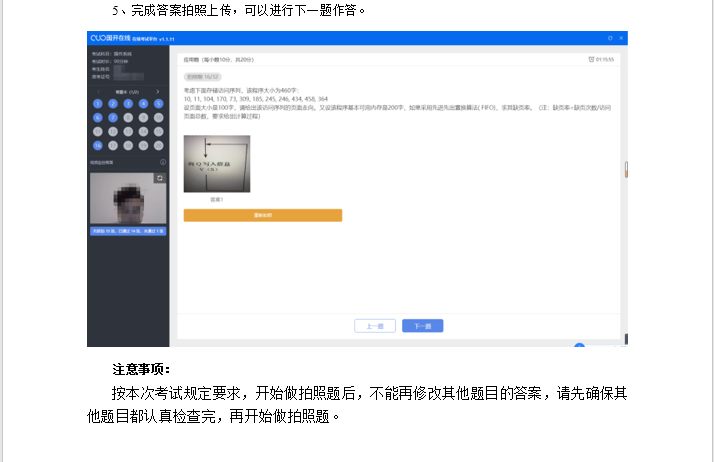This screenshot has width=714, height=462.
Task: Click the alarm clock countdown timer icon
Action: pos(592,59)
